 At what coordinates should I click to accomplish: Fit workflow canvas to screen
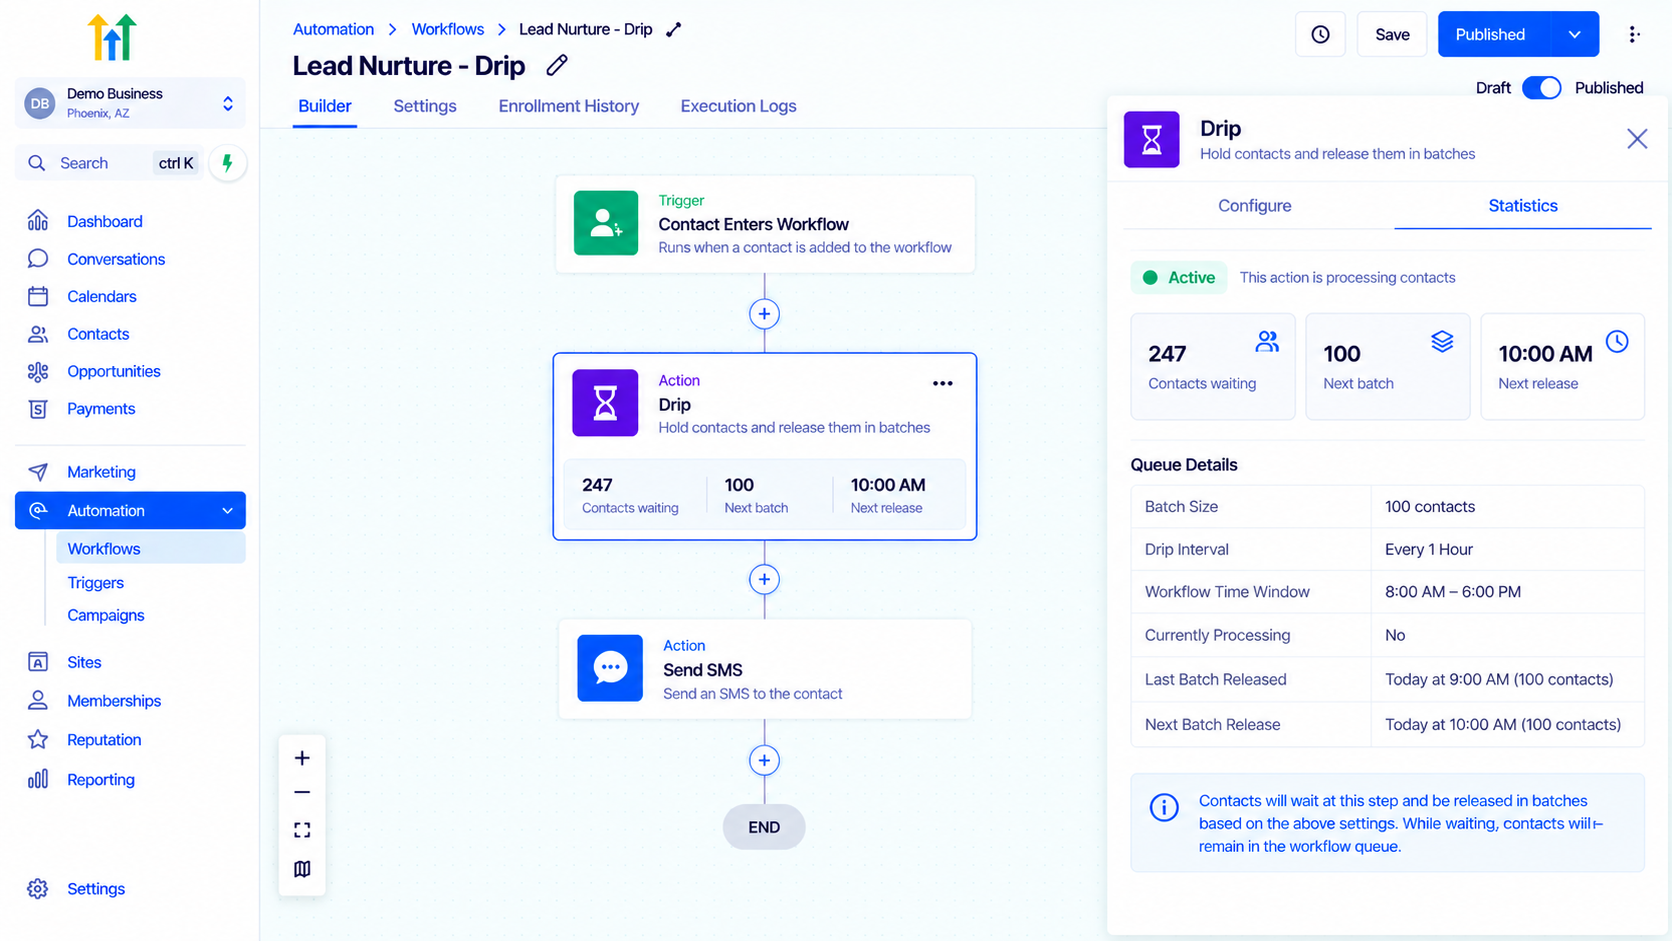click(x=302, y=830)
